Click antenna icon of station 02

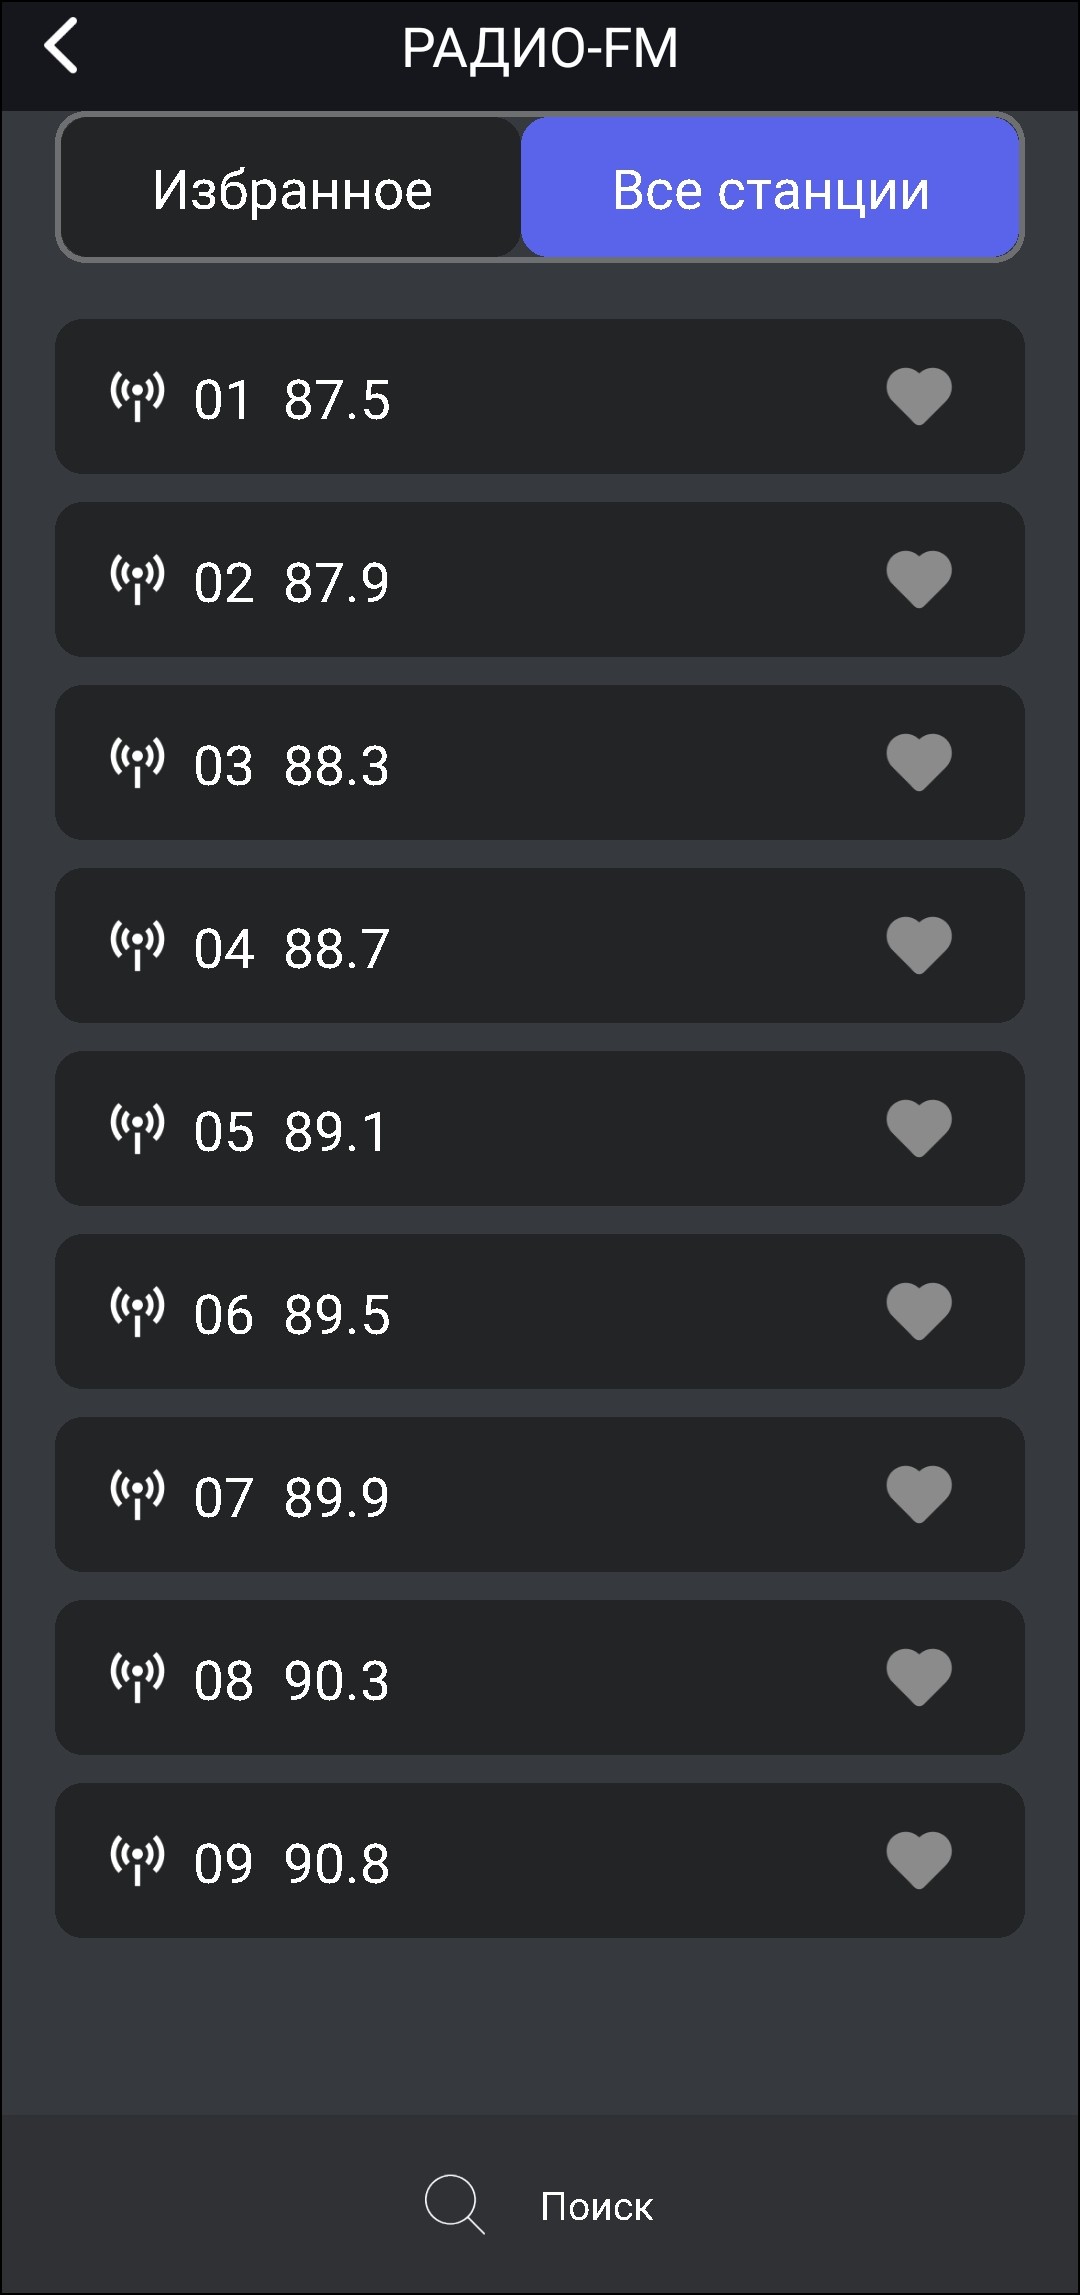[137, 580]
